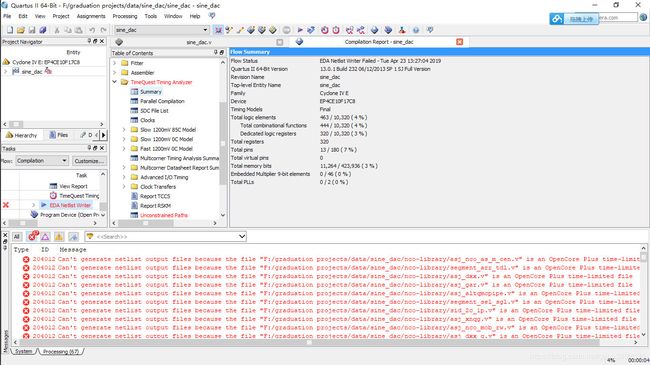Viewport: 650px width, 365px height.
Task: Open the Tools menu
Action: click(x=150, y=16)
